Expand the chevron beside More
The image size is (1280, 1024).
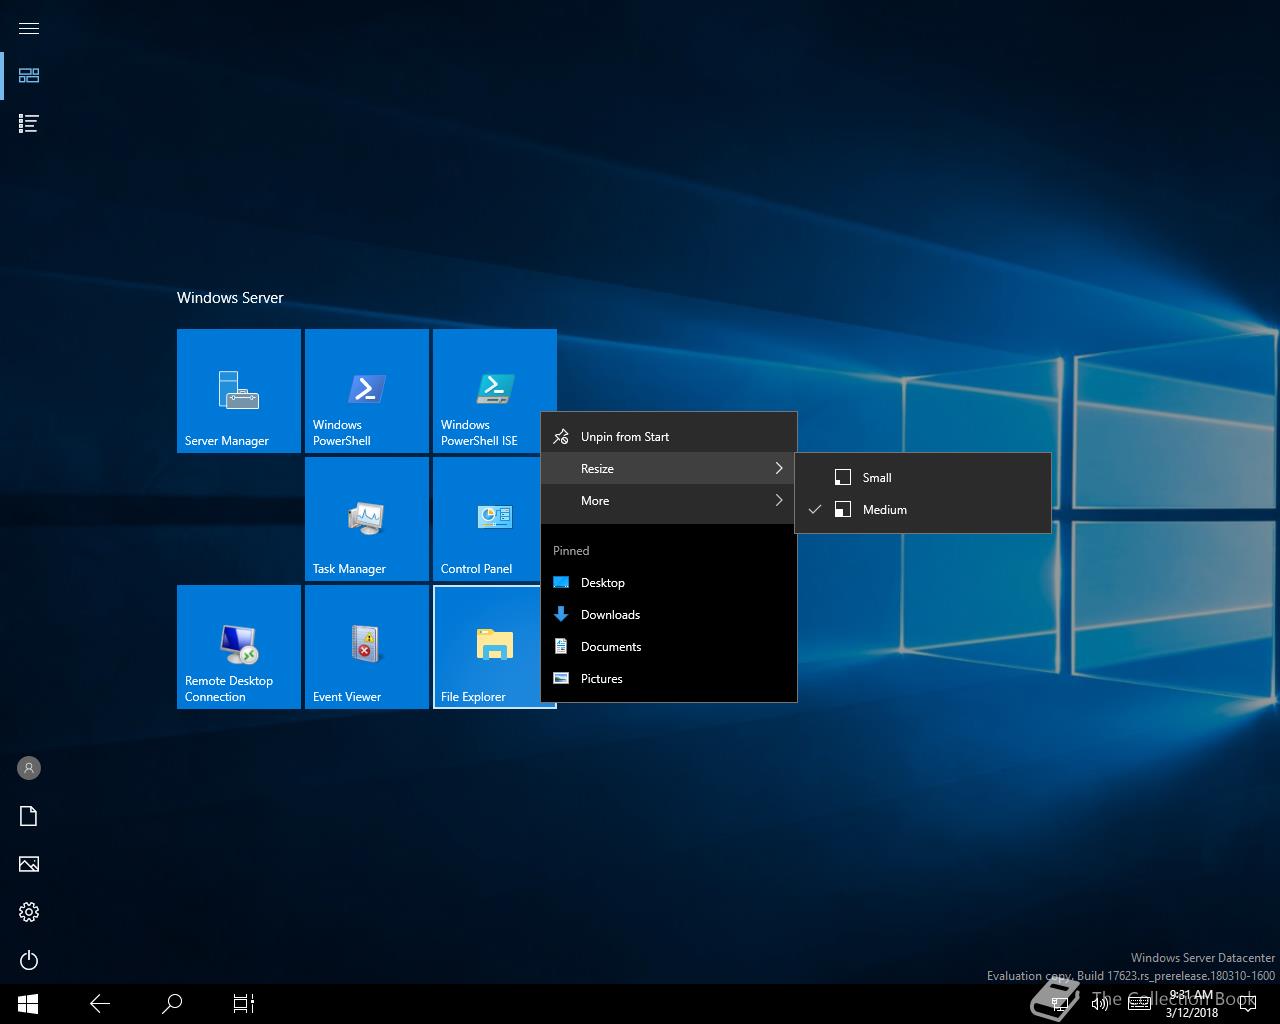click(779, 501)
